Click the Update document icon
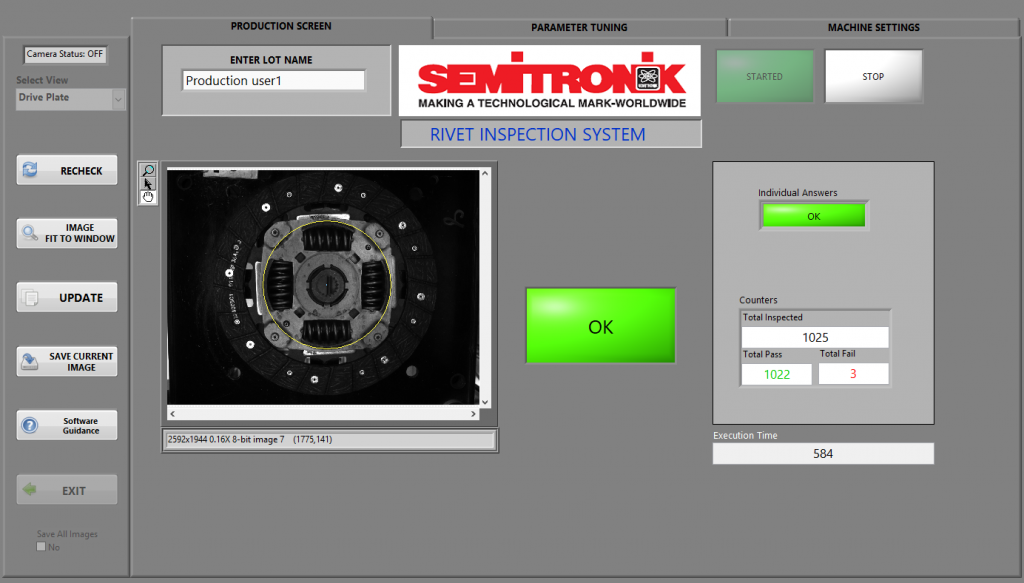The width and height of the screenshot is (1024, 583). pos(30,298)
